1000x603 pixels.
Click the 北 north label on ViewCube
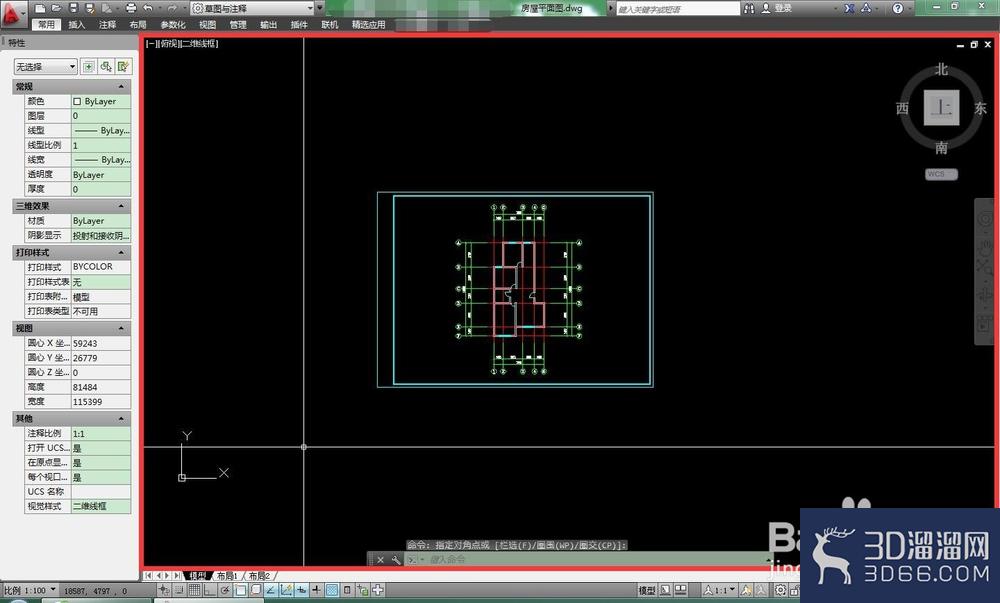pos(941,69)
